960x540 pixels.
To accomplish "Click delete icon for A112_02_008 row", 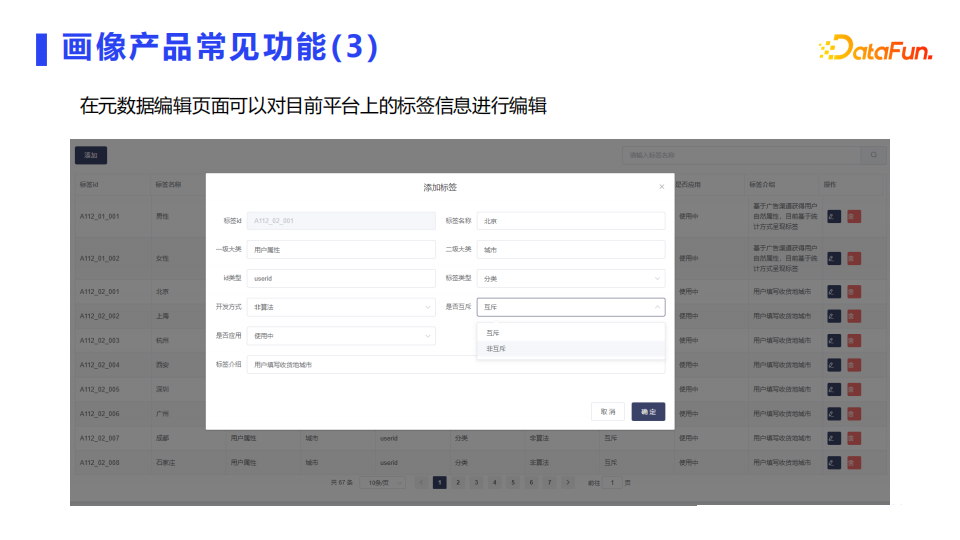I will pyautogui.click(x=854, y=463).
